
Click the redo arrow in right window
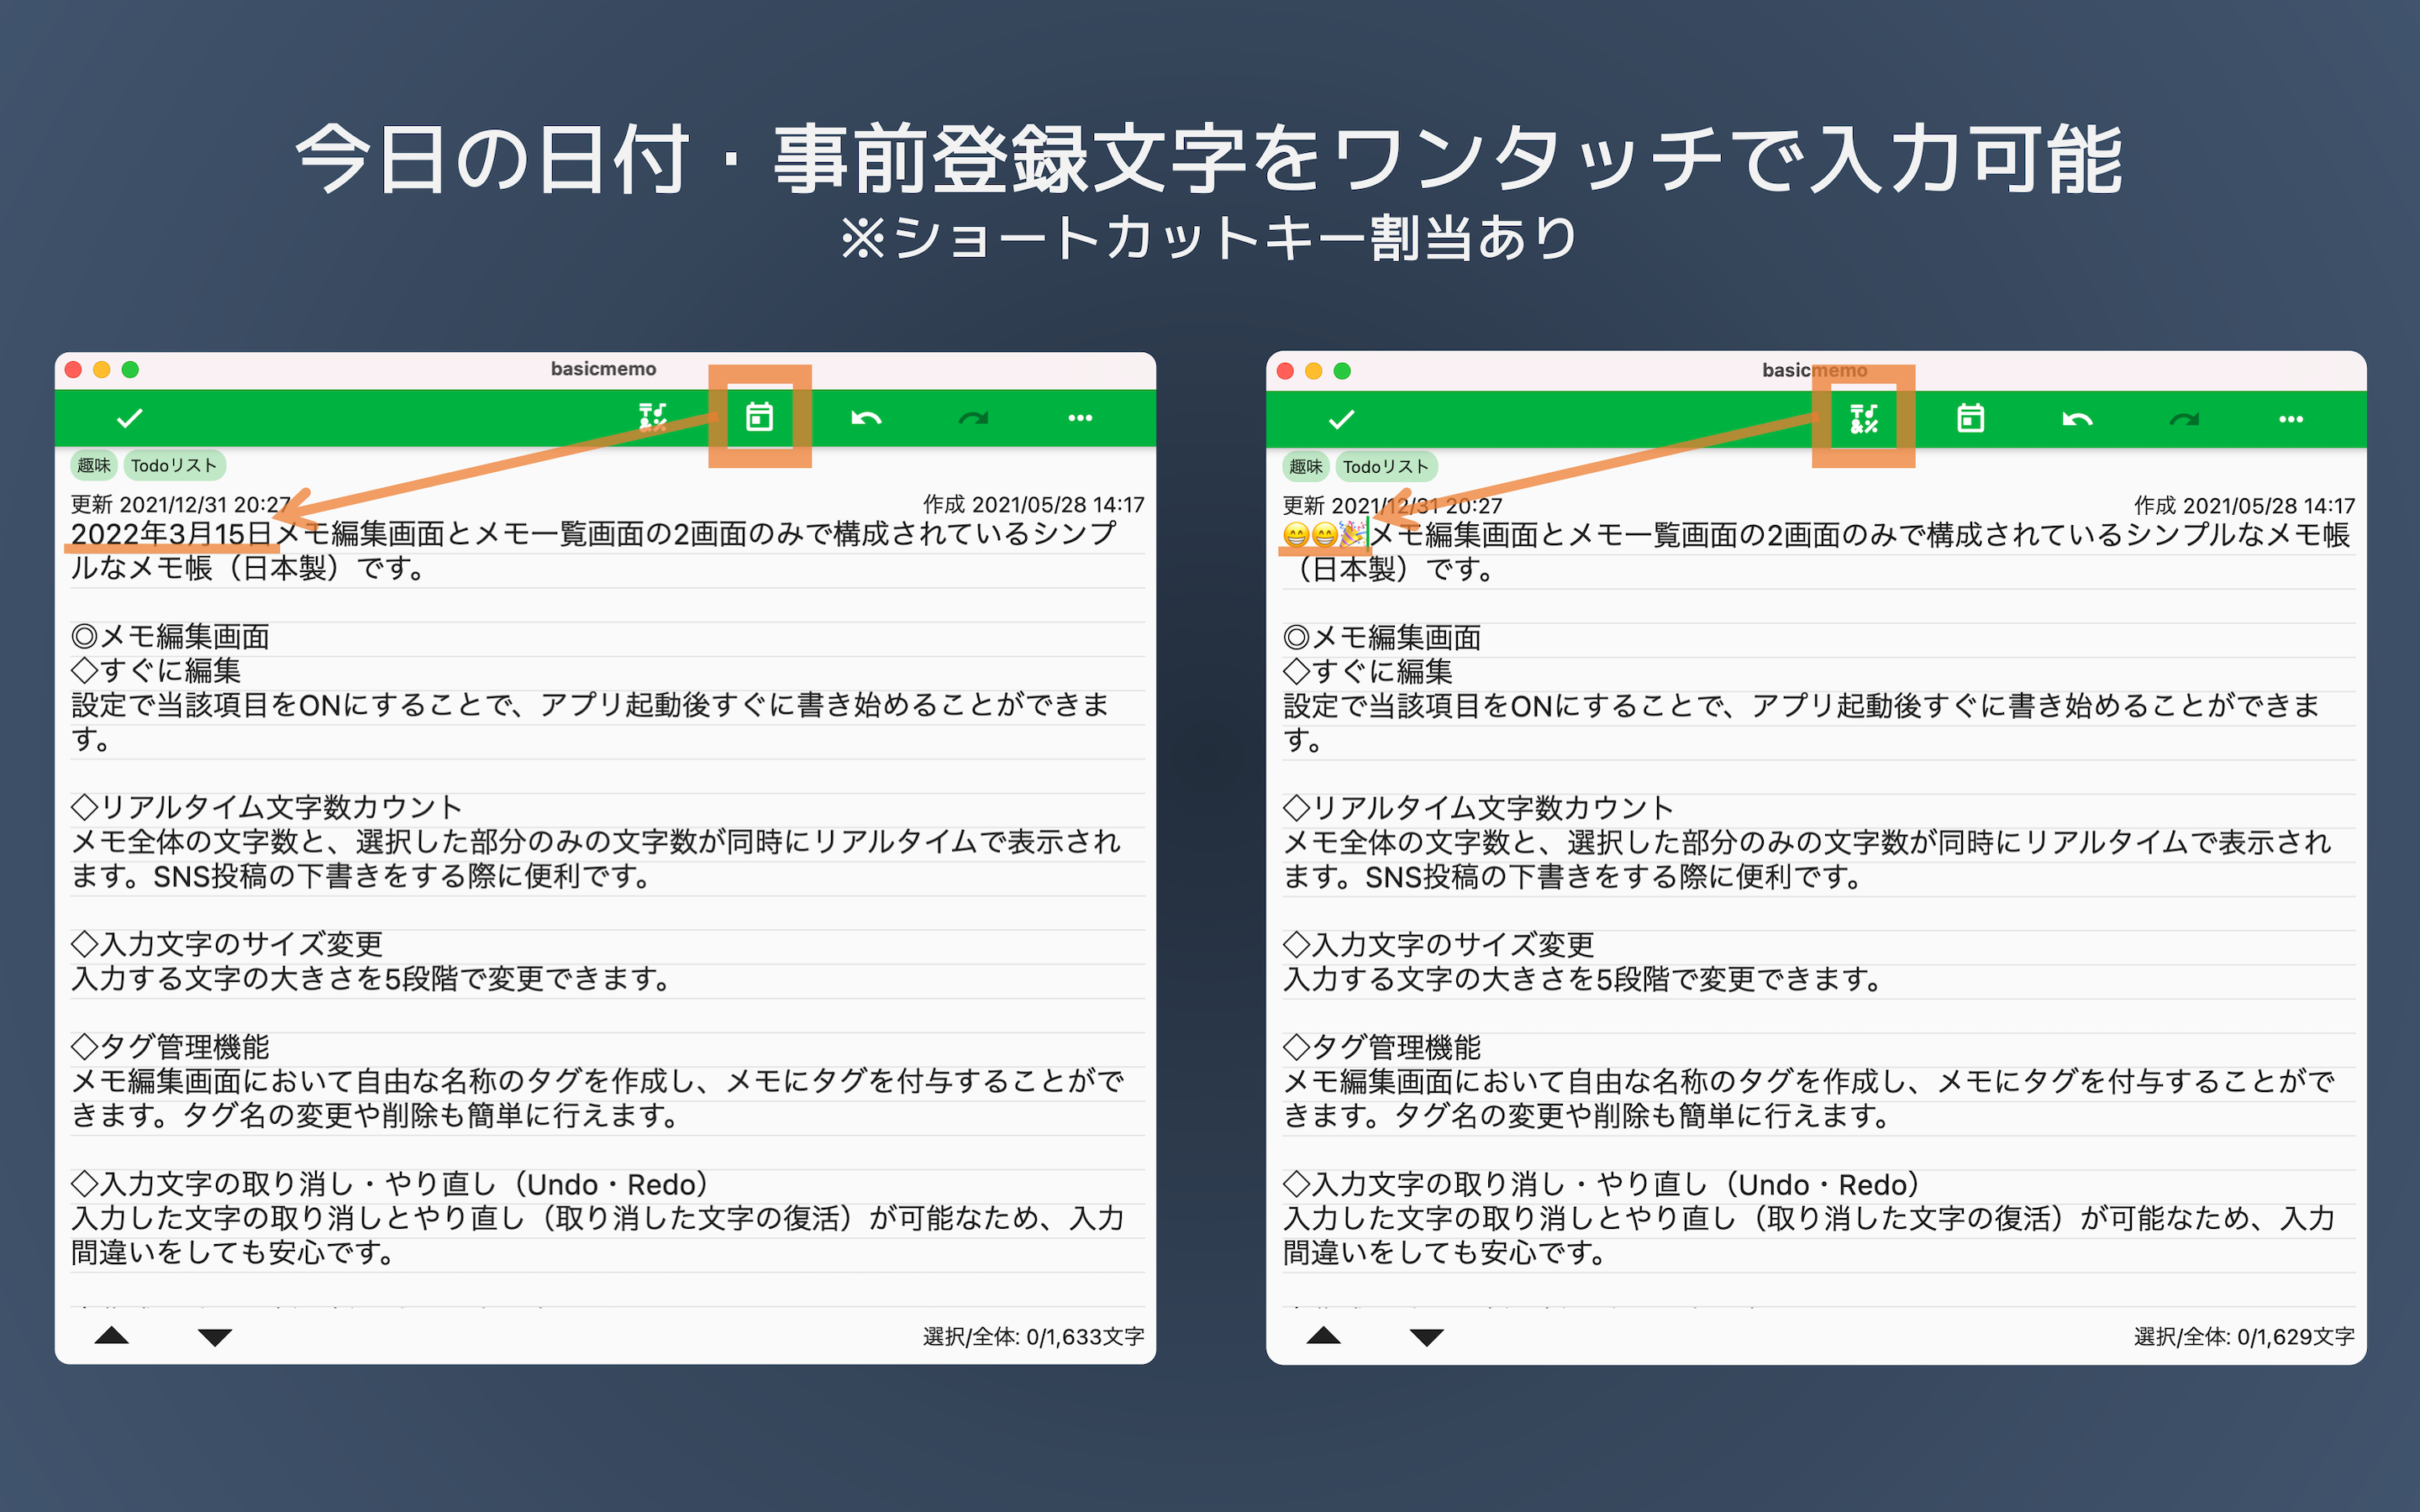pyautogui.click(x=2184, y=419)
